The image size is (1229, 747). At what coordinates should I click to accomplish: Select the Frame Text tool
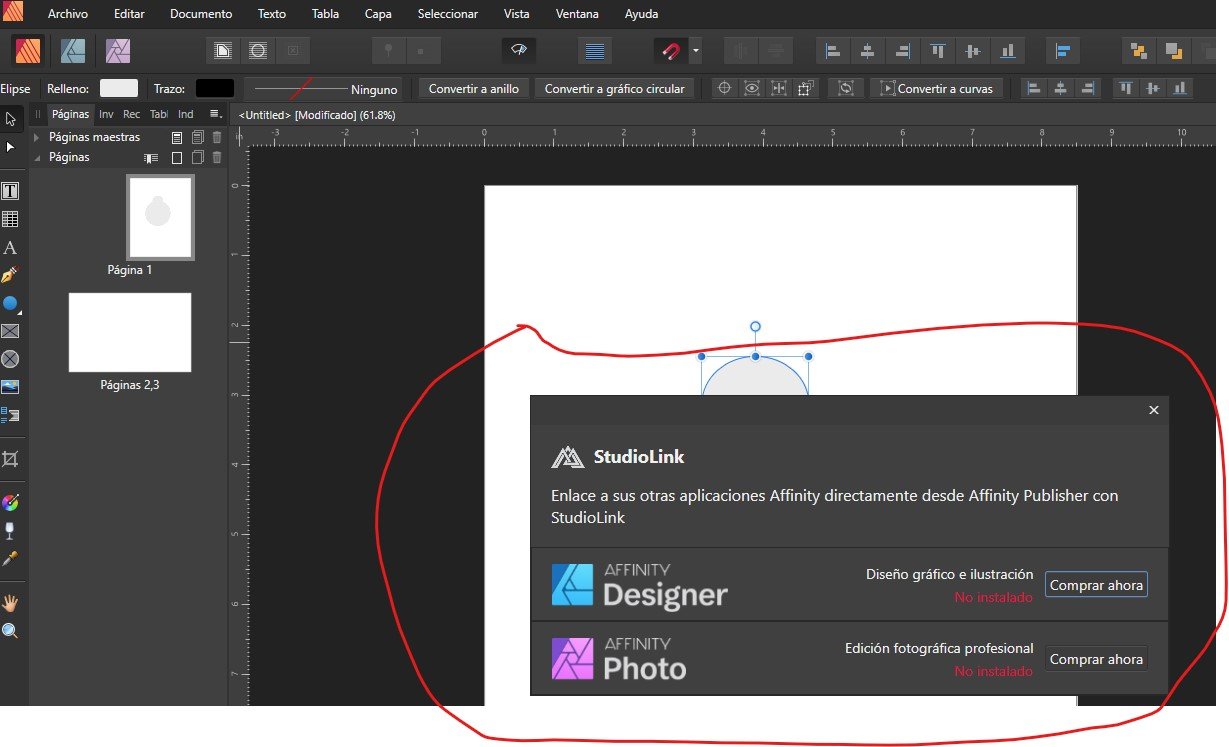11,191
